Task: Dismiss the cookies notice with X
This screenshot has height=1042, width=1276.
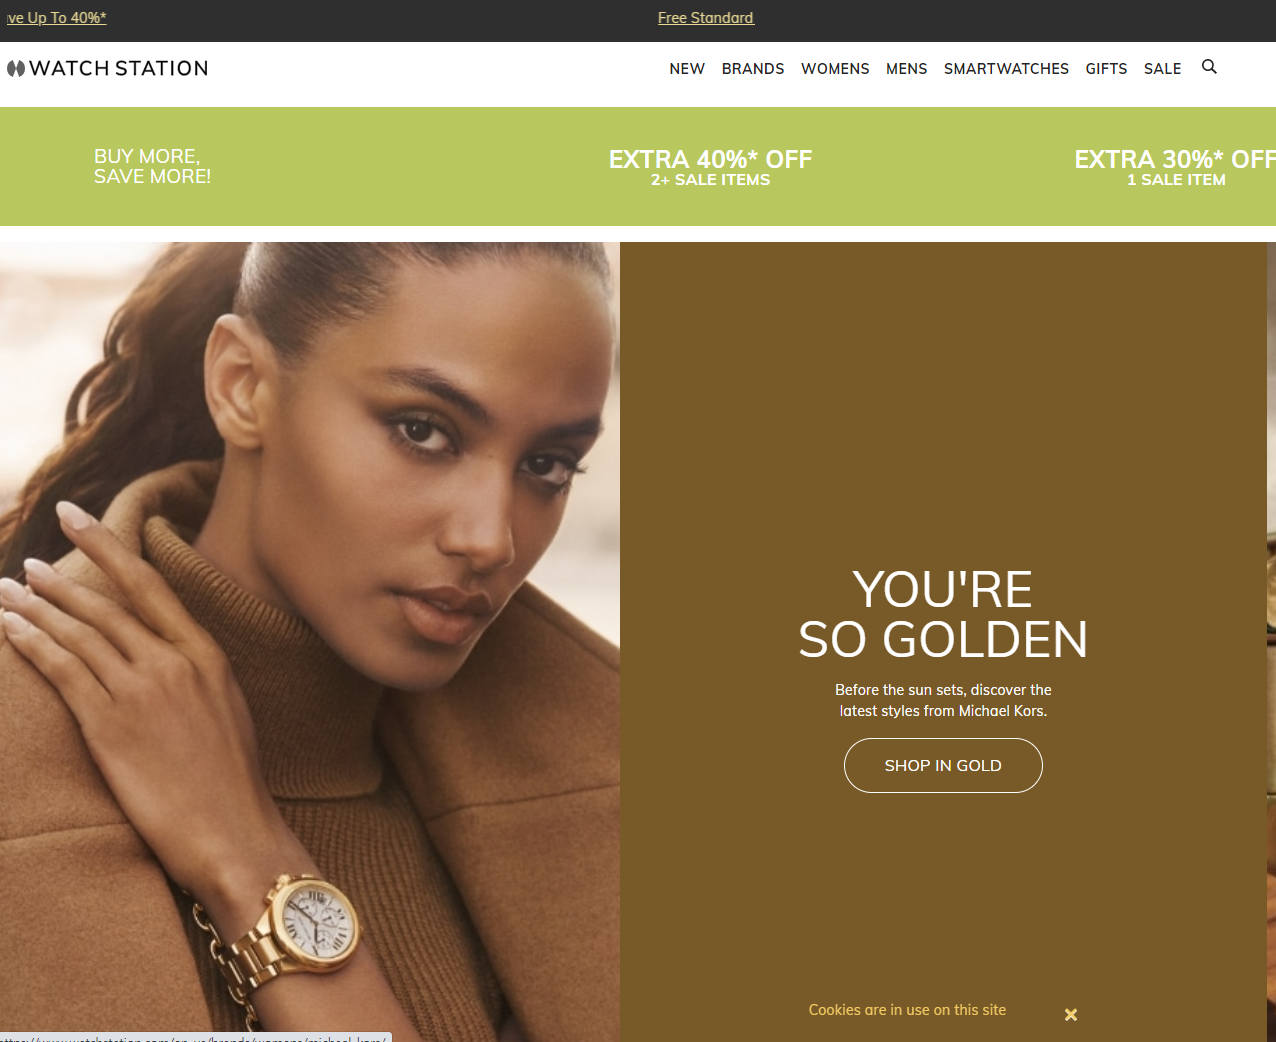Action: (1071, 1014)
